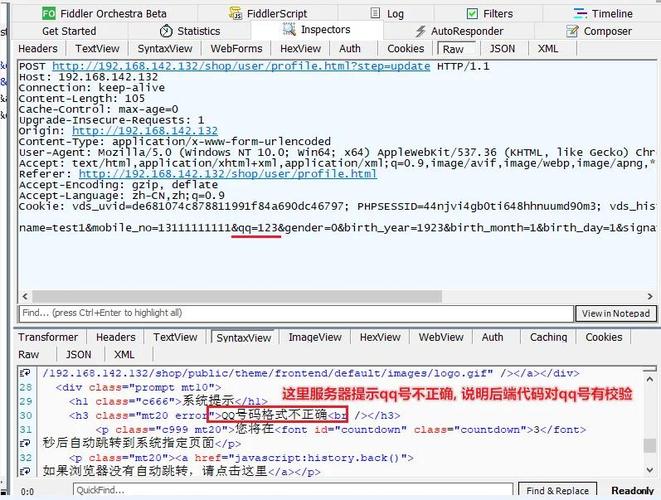The width and height of the screenshot is (661, 500).
Task: Click Find & Replace button
Action: pyautogui.click(x=557, y=491)
